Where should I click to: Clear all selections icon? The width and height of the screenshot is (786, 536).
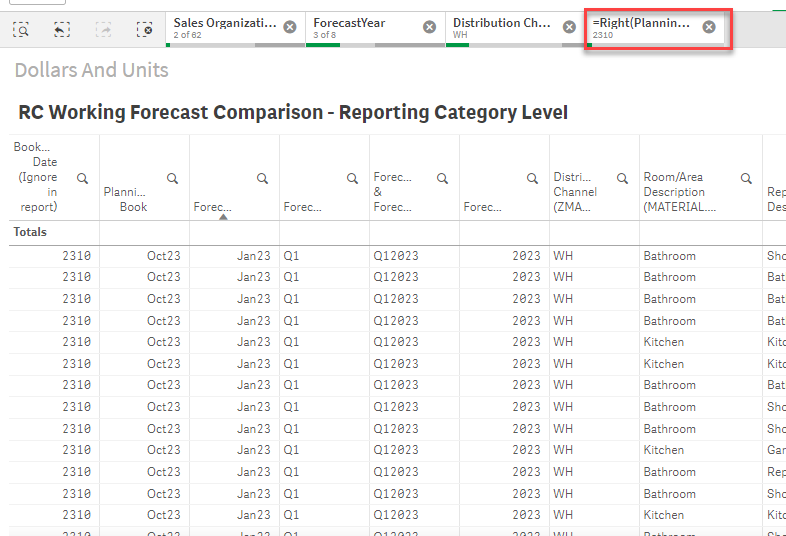(x=144, y=30)
